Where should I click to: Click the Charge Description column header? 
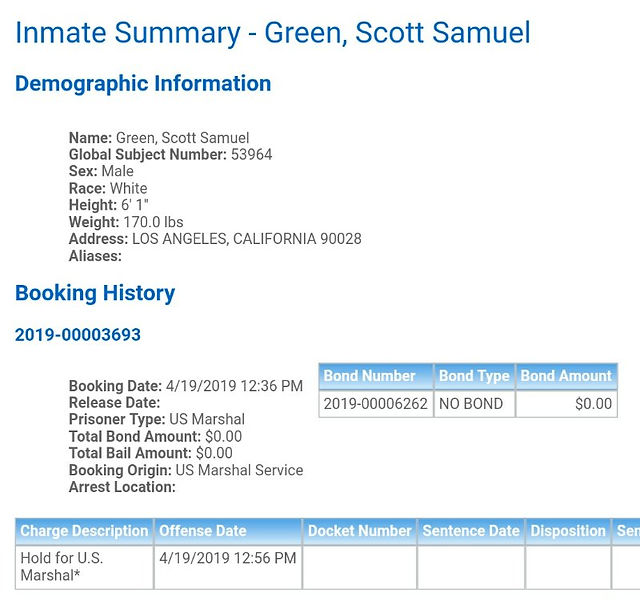[x=84, y=531]
